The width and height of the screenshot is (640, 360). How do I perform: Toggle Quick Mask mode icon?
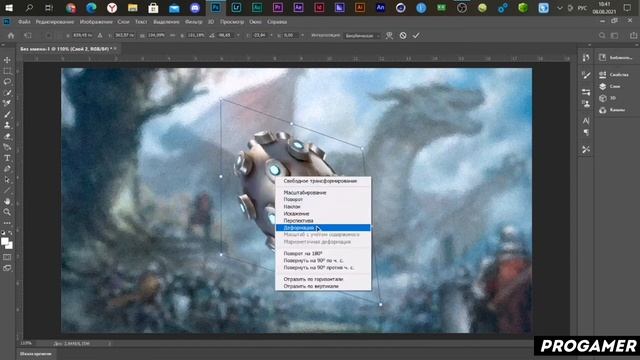(7, 257)
